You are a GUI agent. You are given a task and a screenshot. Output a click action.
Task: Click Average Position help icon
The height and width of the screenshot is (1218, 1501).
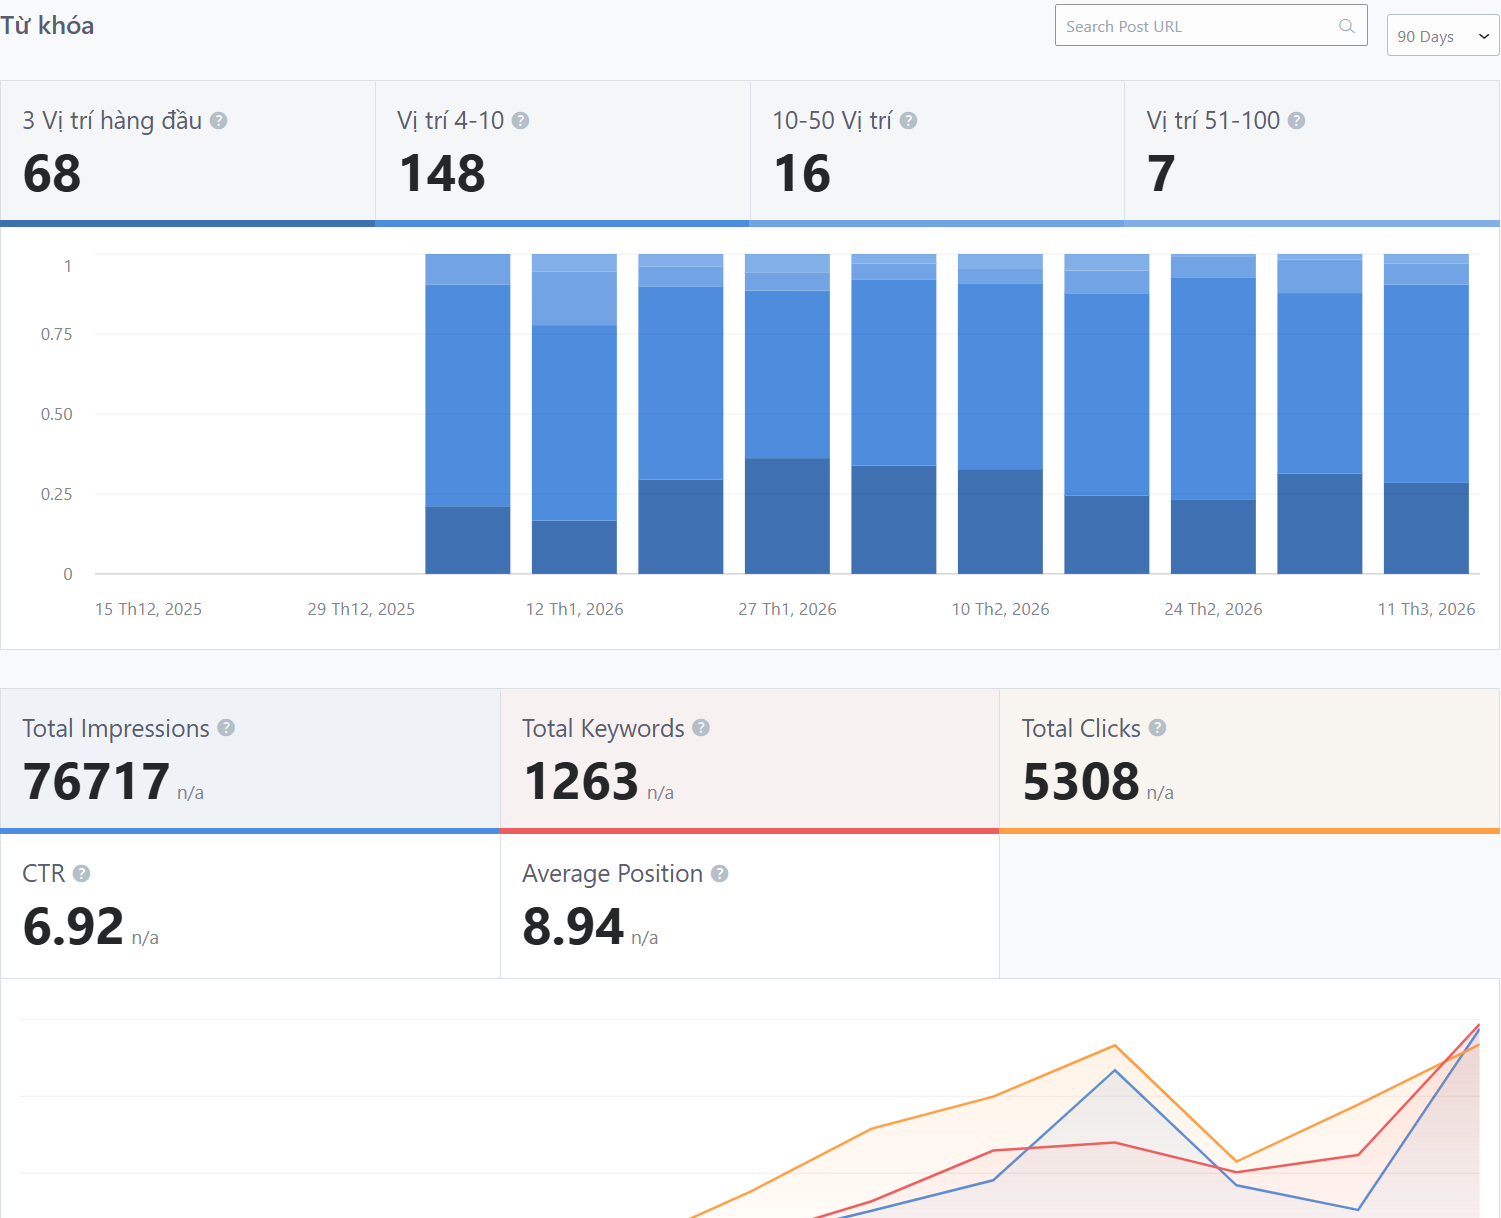pos(719,874)
